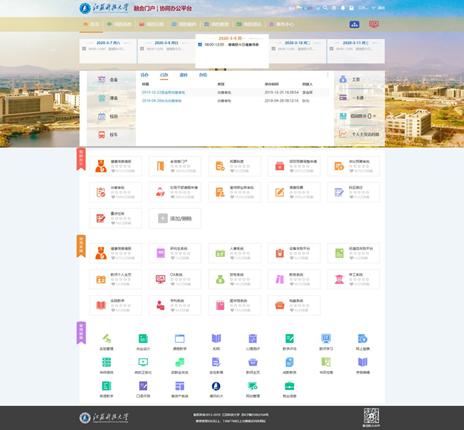The image size is (464, 430).
Task: Select the underlined active tab above the task table
Action: (164, 75)
